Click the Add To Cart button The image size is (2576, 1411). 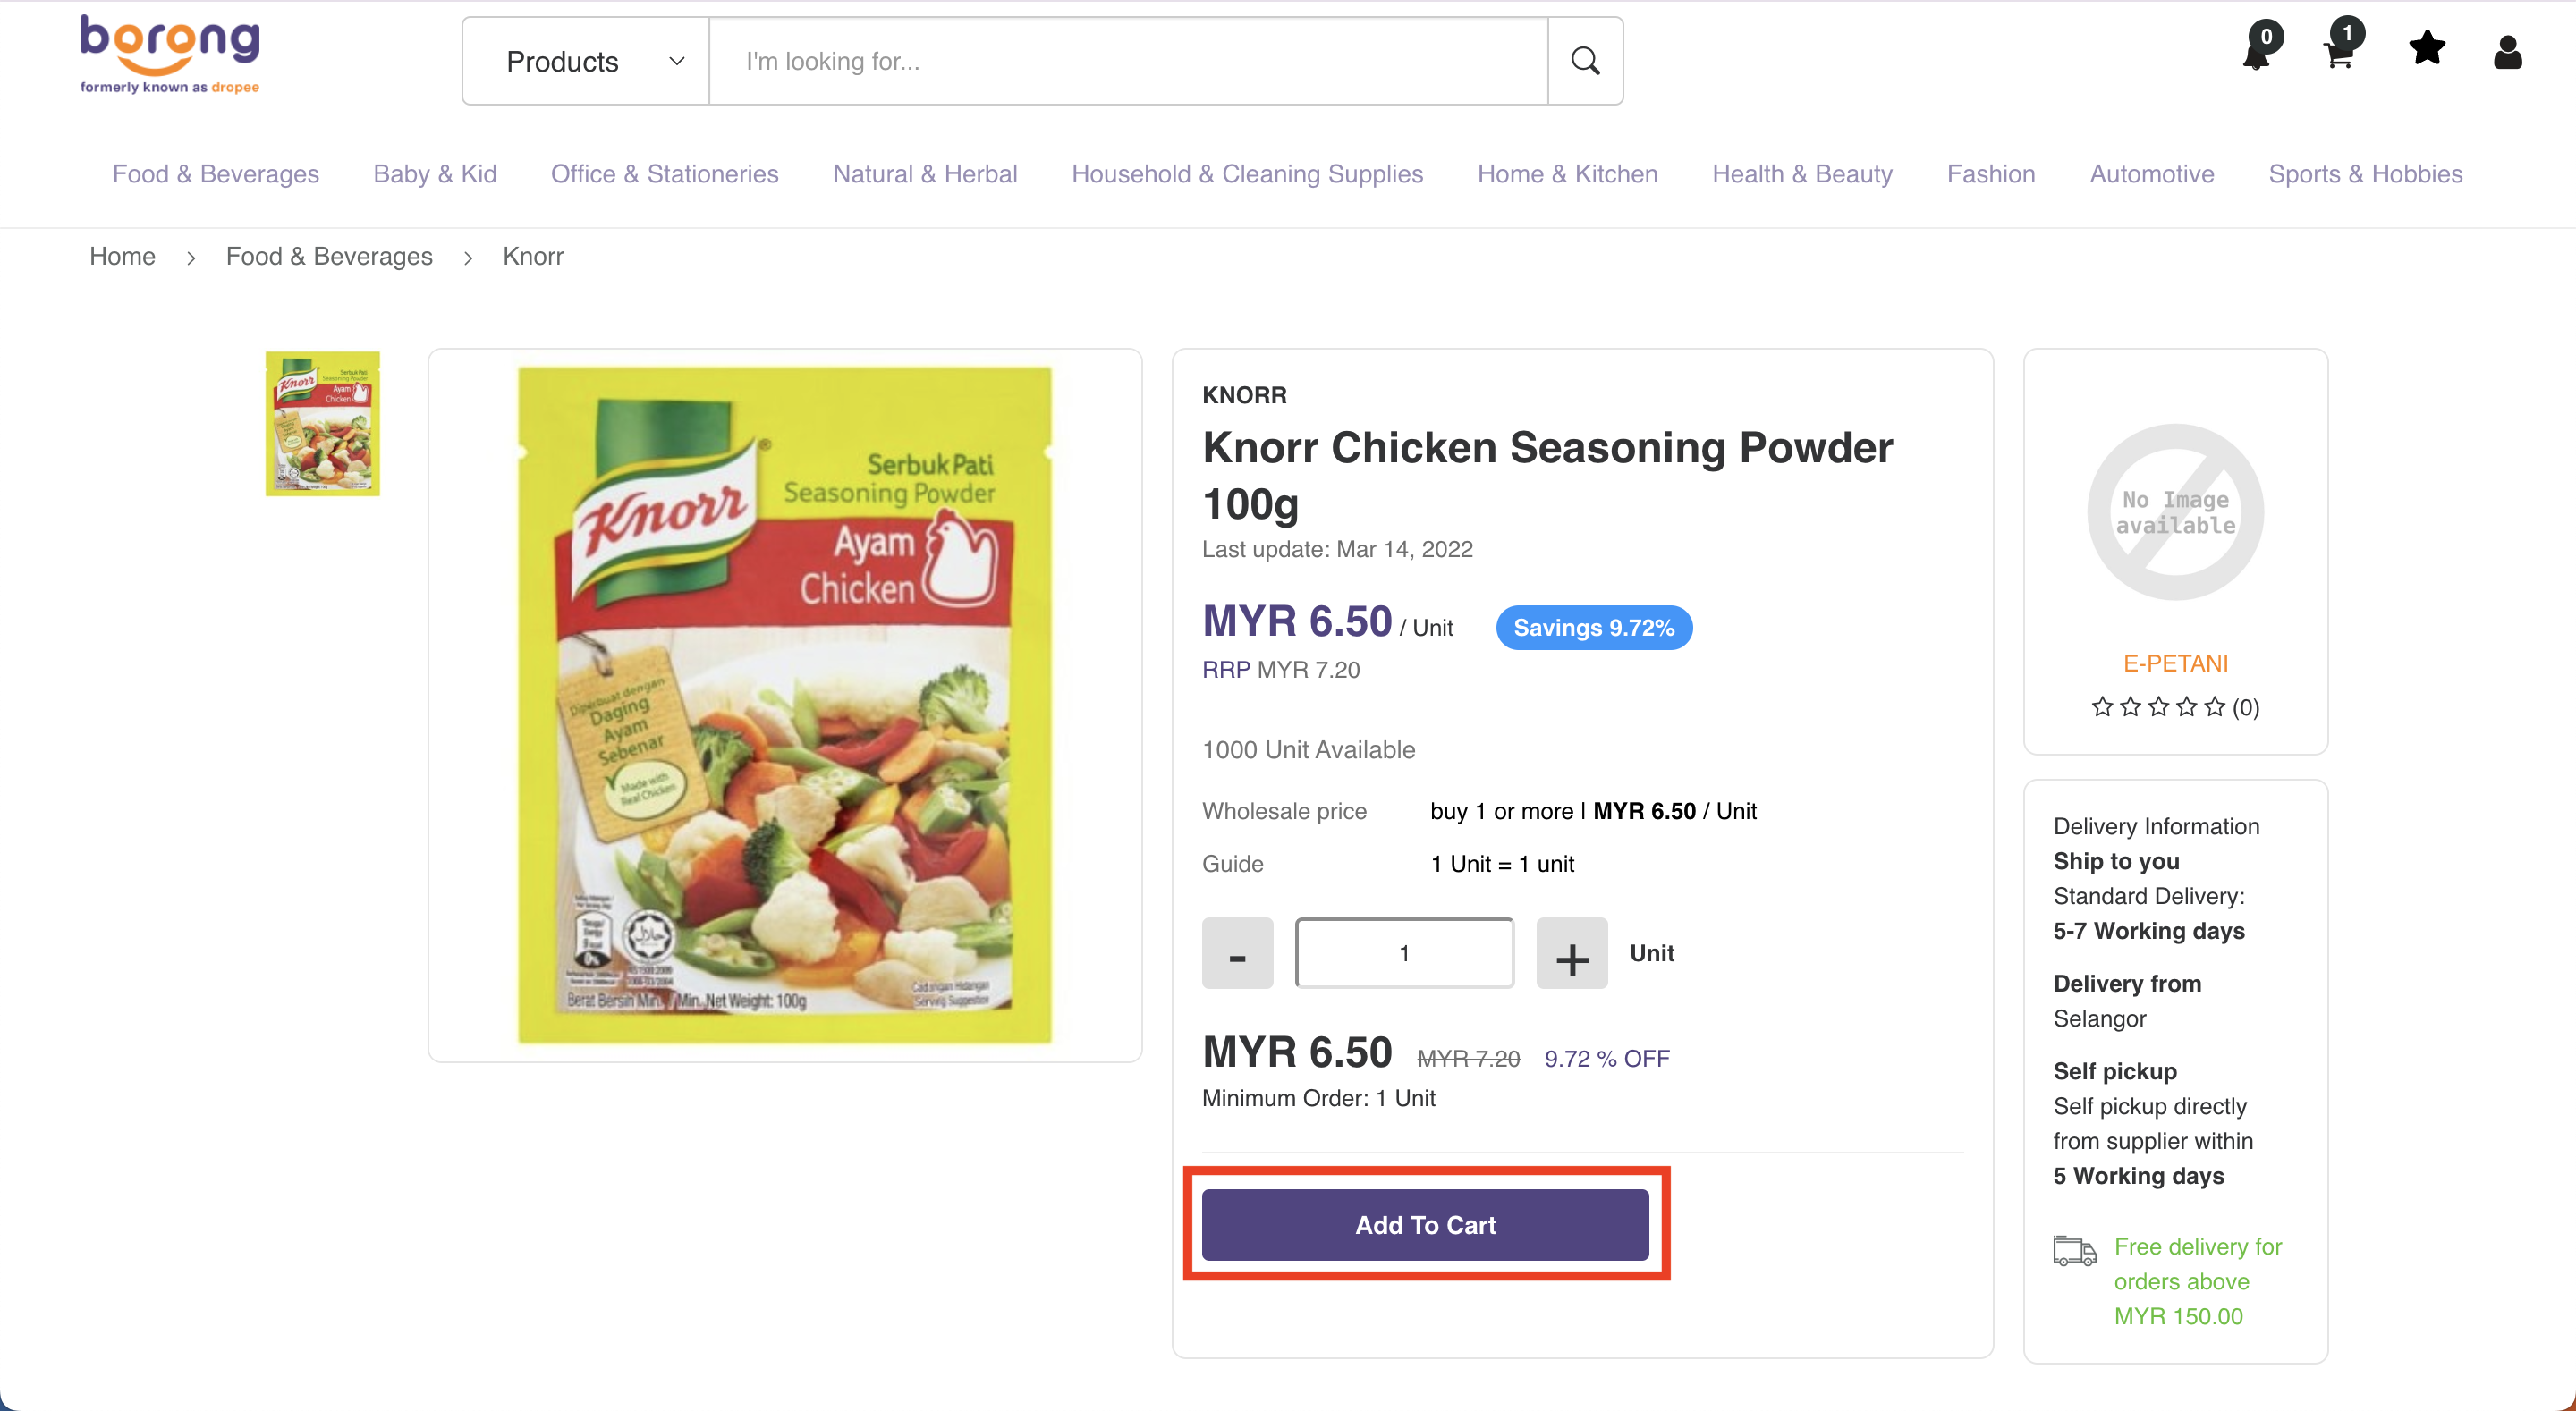coord(1425,1224)
